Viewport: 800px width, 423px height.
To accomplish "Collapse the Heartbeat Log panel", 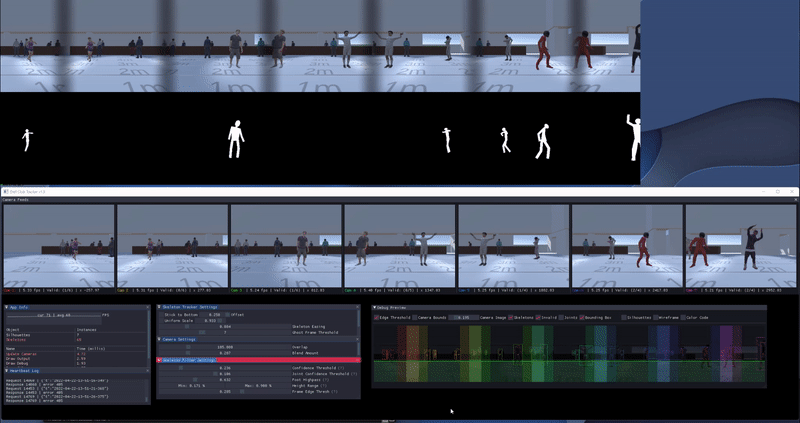I will pyautogui.click(x=6, y=371).
